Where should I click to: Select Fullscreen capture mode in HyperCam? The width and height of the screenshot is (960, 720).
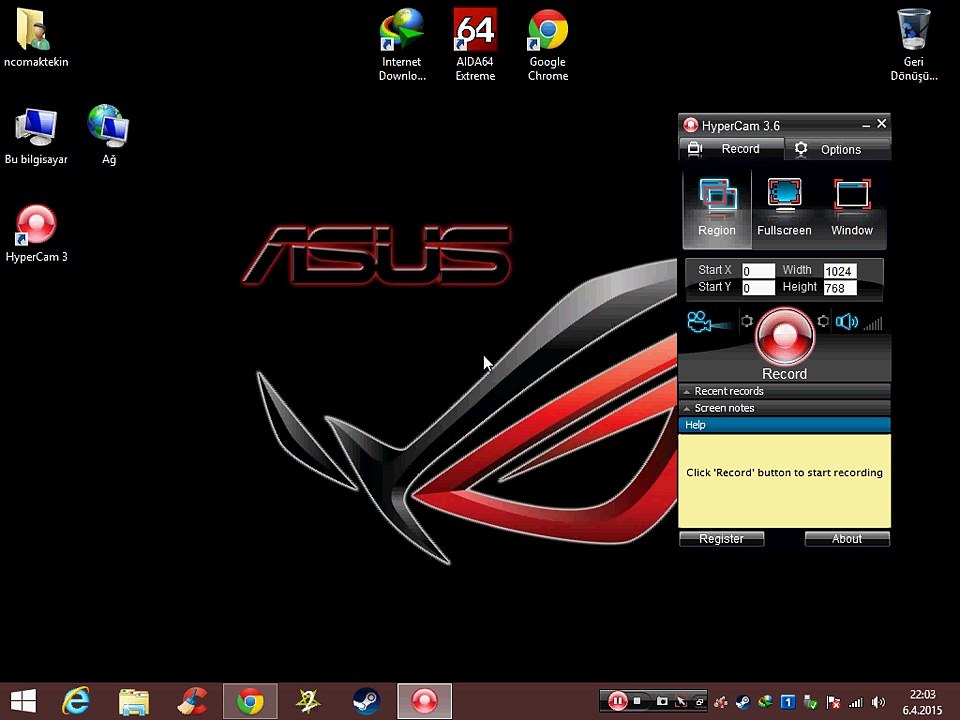[784, 208]
